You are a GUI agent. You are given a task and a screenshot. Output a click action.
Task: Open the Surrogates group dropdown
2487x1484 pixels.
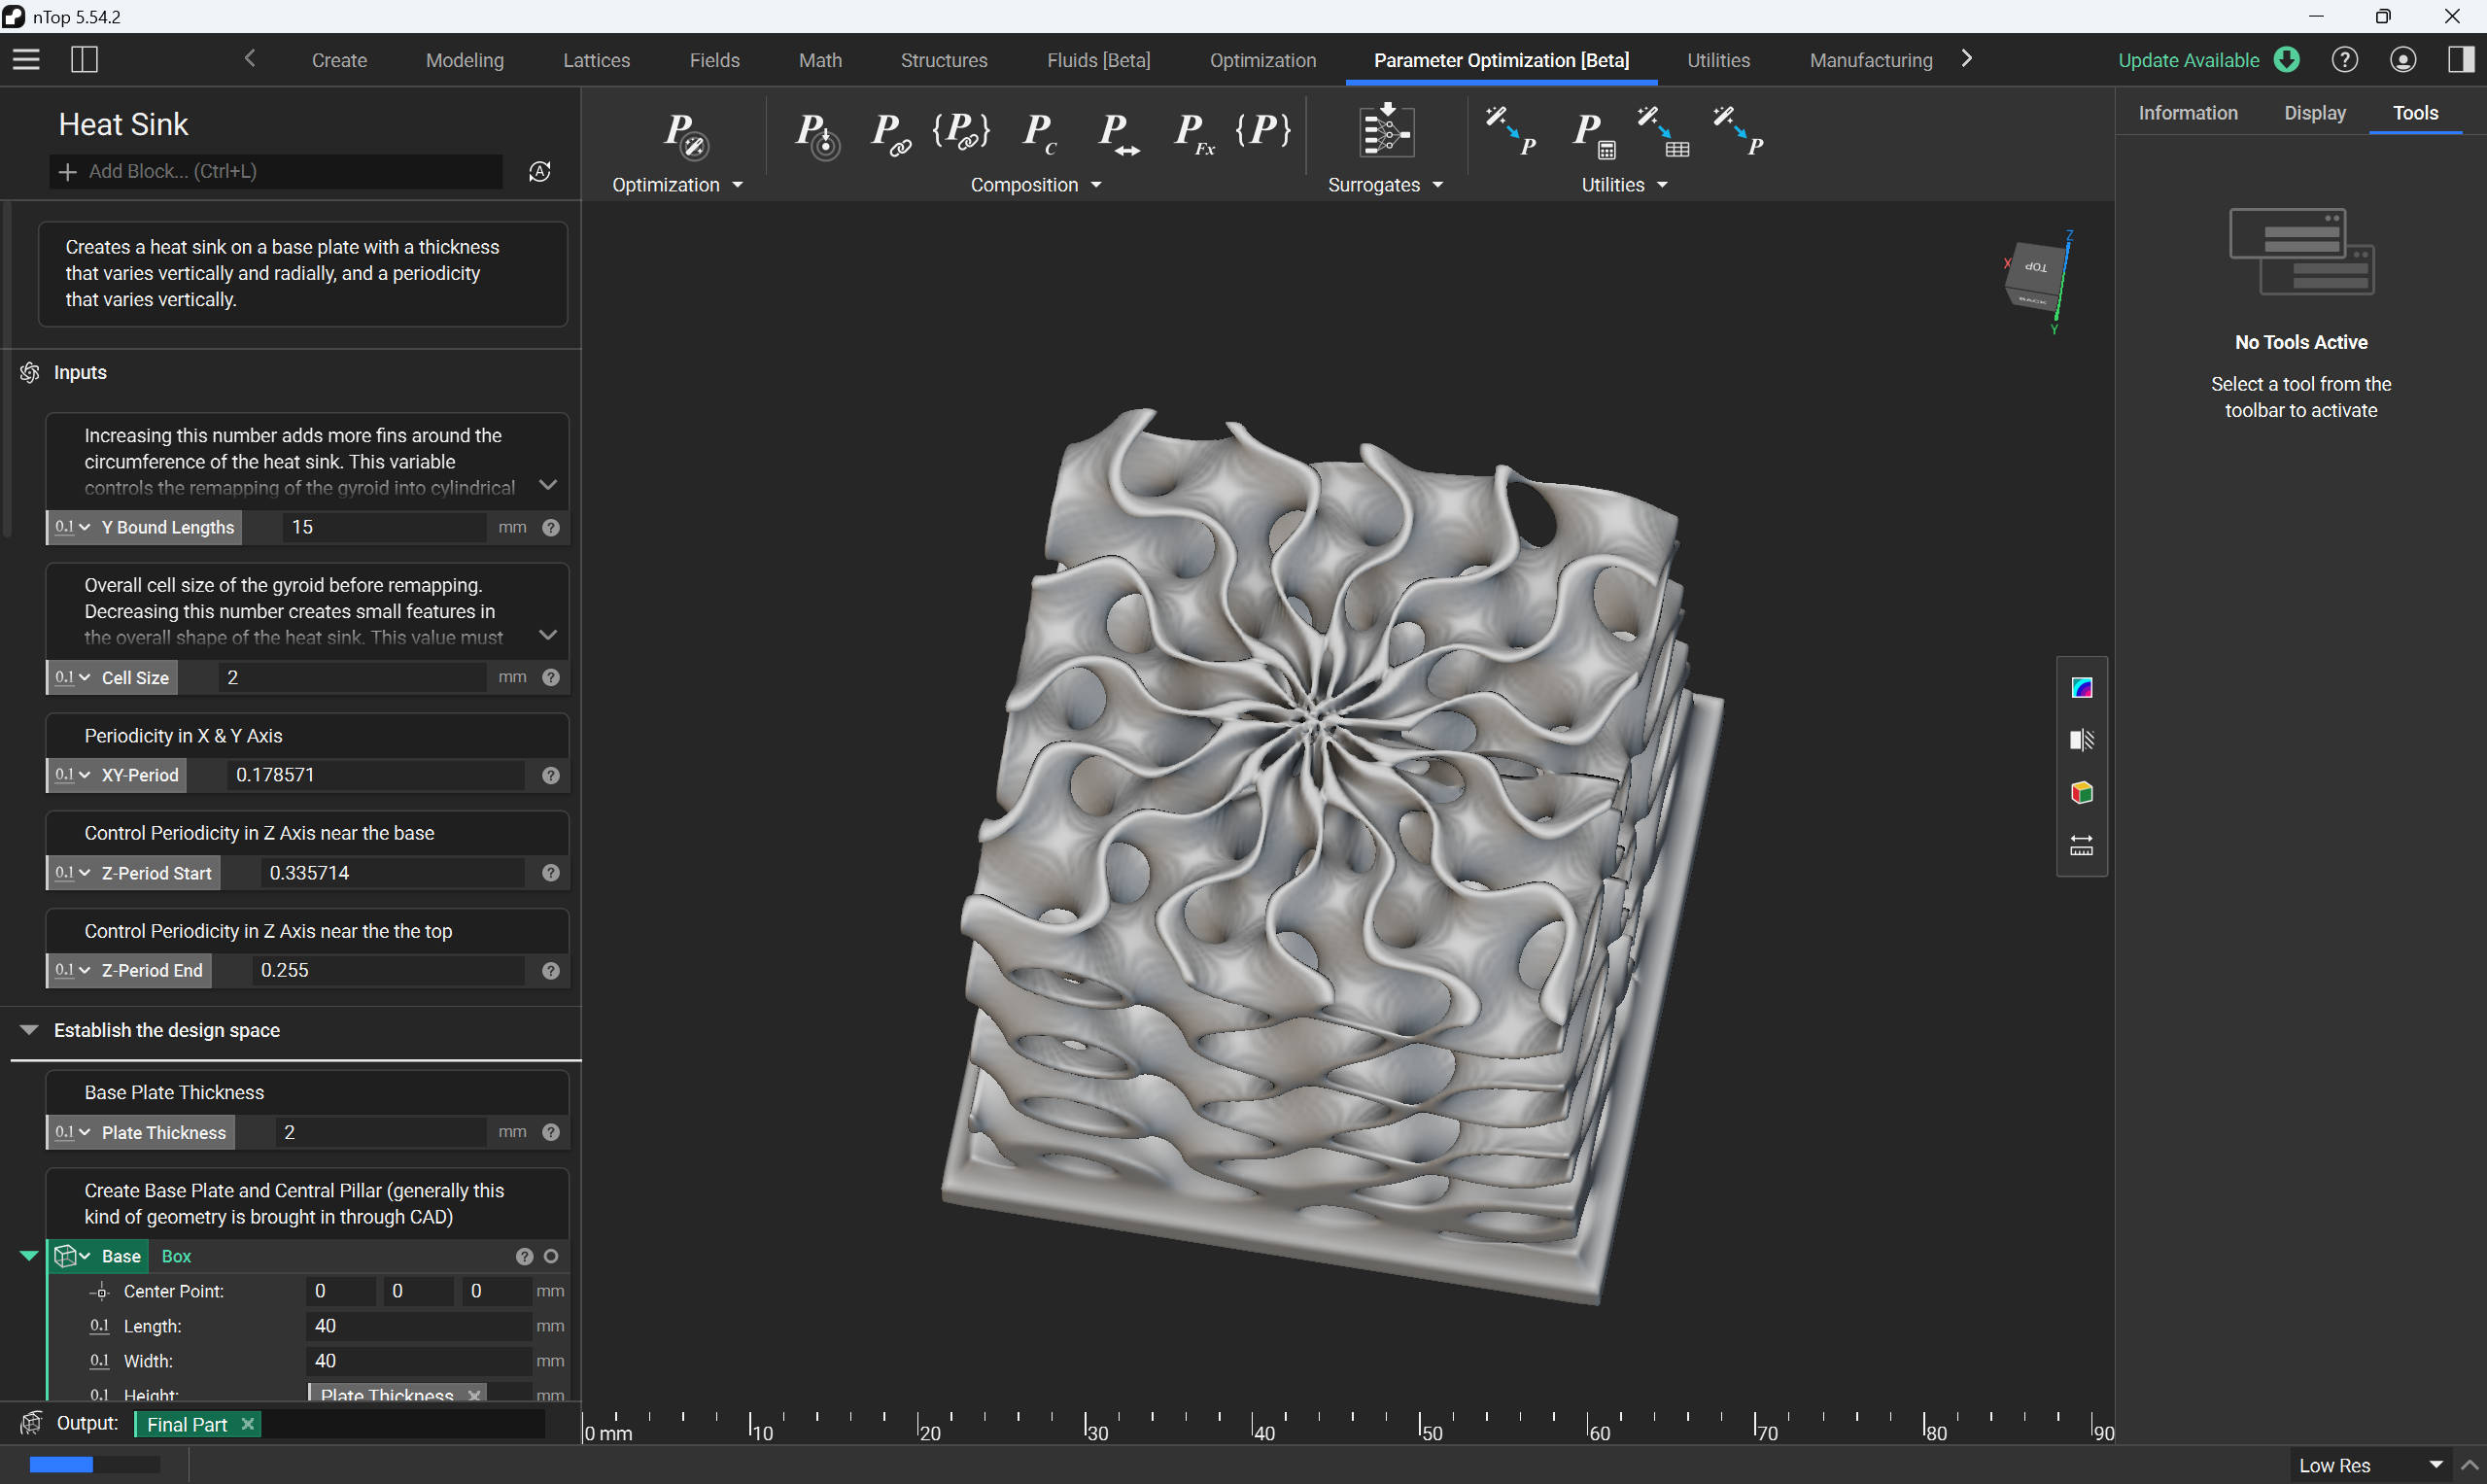tap(1385, 185)
